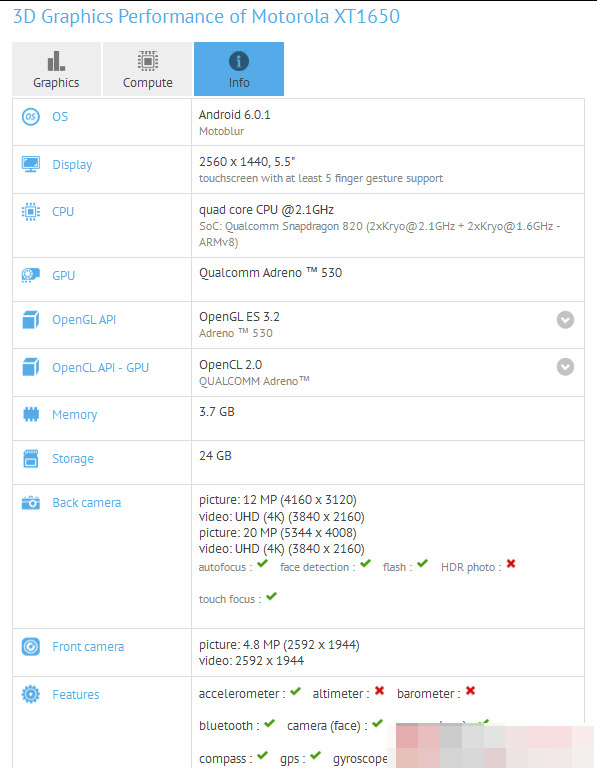Screen dimensions: 597x768
Task: Click the OpenGL API cube icon
Action: [x=30, y=319]
